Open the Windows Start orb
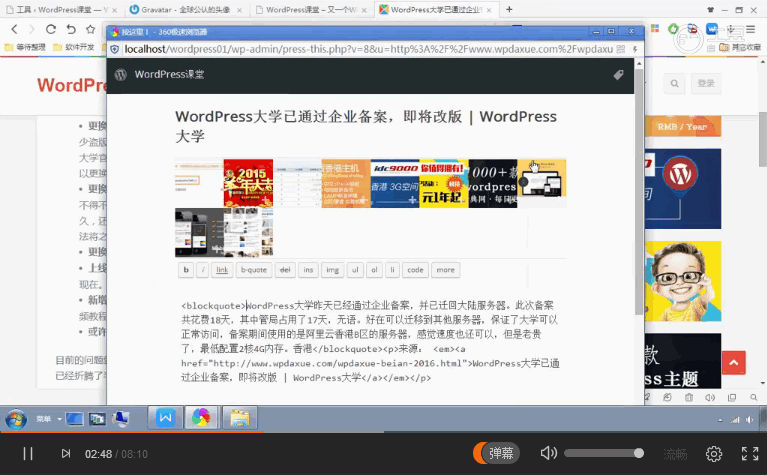 point(16,419)
